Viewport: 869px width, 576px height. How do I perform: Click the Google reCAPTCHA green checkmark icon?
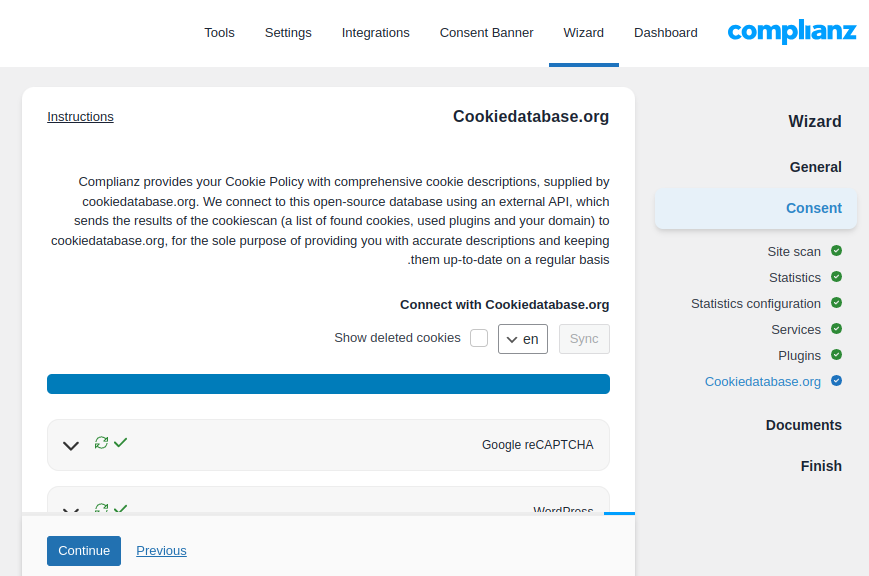pos(120,442)
